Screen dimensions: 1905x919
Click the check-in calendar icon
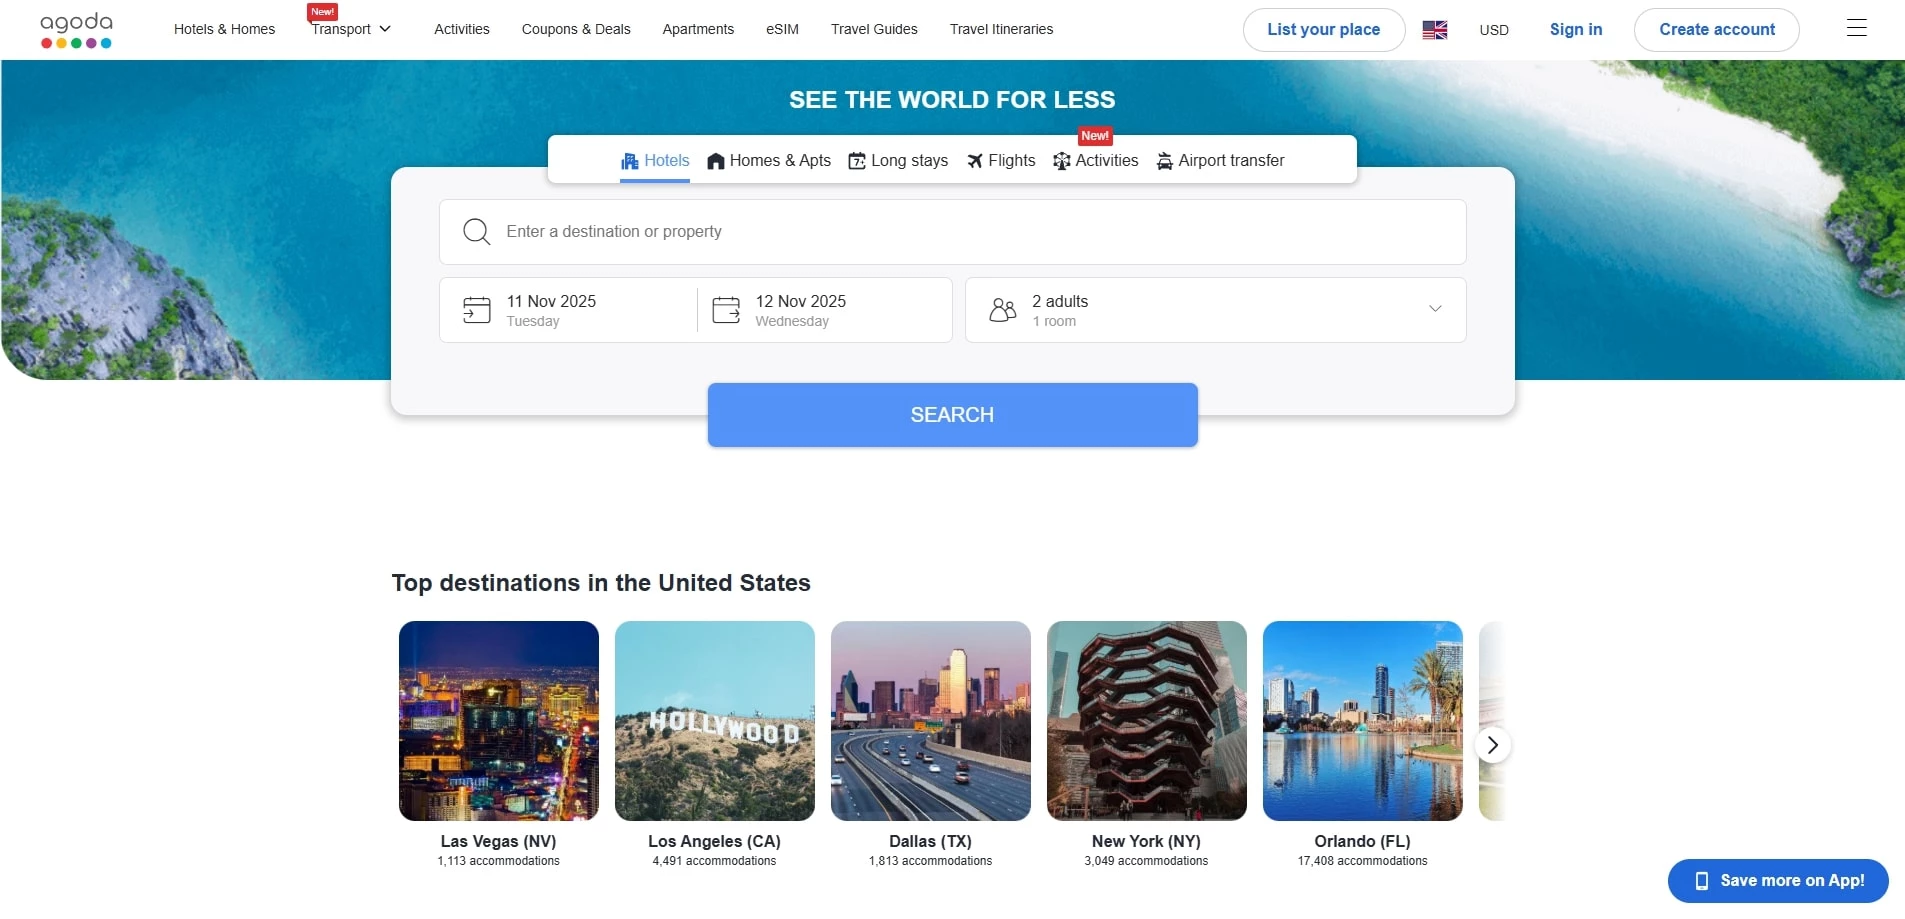pos(477,310)
